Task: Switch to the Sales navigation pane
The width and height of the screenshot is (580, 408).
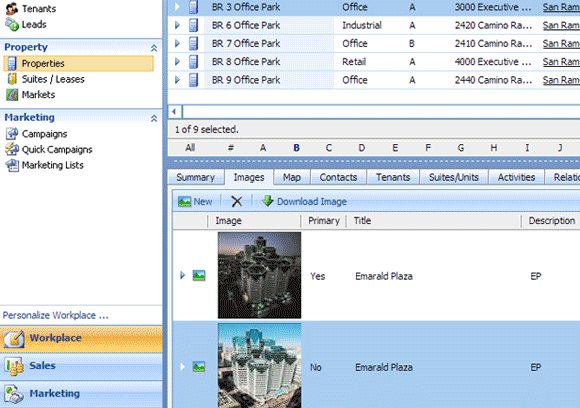Action: click(81, 366)
